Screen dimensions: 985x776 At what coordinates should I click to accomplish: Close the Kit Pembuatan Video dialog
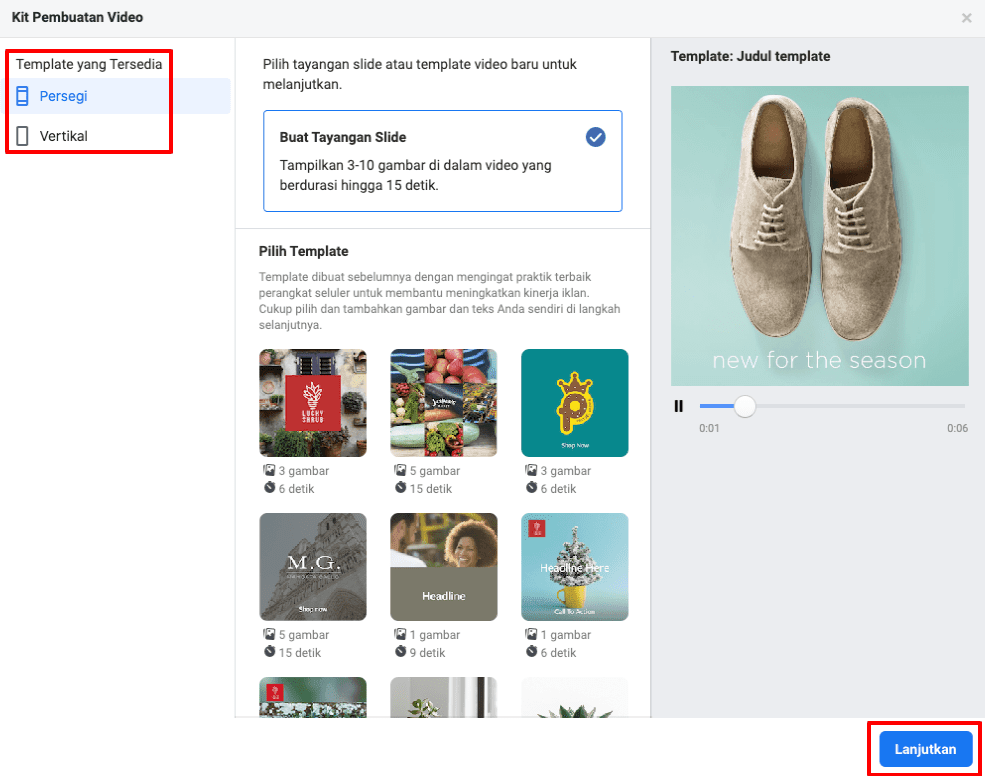pos(966,18)
